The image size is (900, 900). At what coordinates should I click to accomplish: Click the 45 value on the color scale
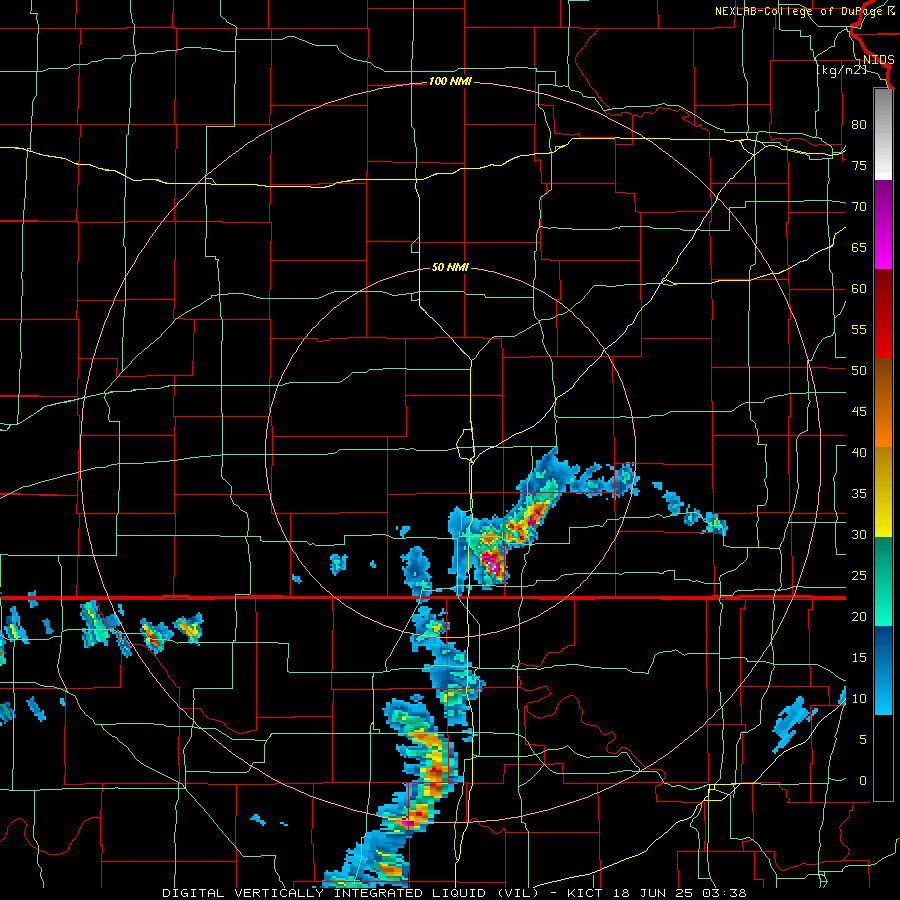859,412
